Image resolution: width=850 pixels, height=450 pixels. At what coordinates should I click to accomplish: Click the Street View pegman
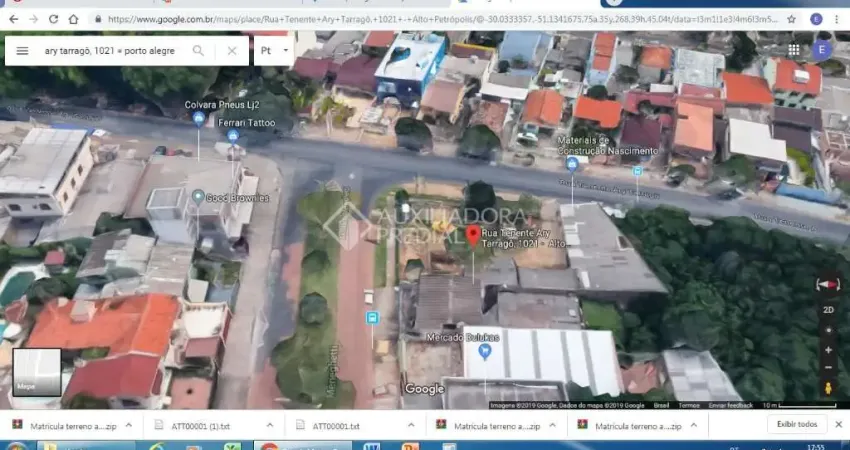coord(828,388)
